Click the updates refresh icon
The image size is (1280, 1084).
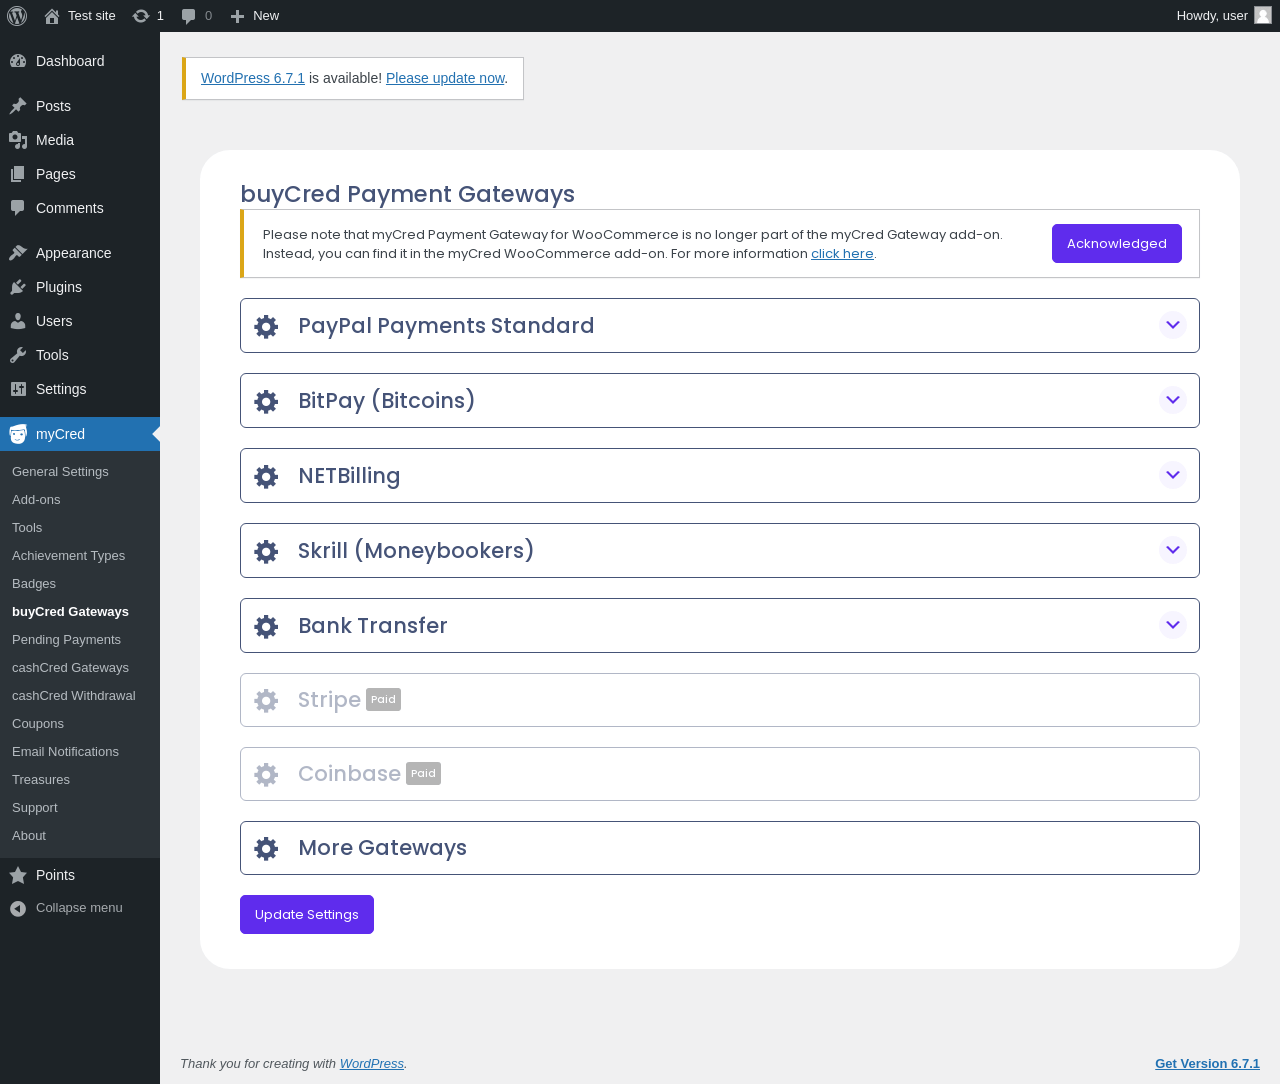pos(141,16)
